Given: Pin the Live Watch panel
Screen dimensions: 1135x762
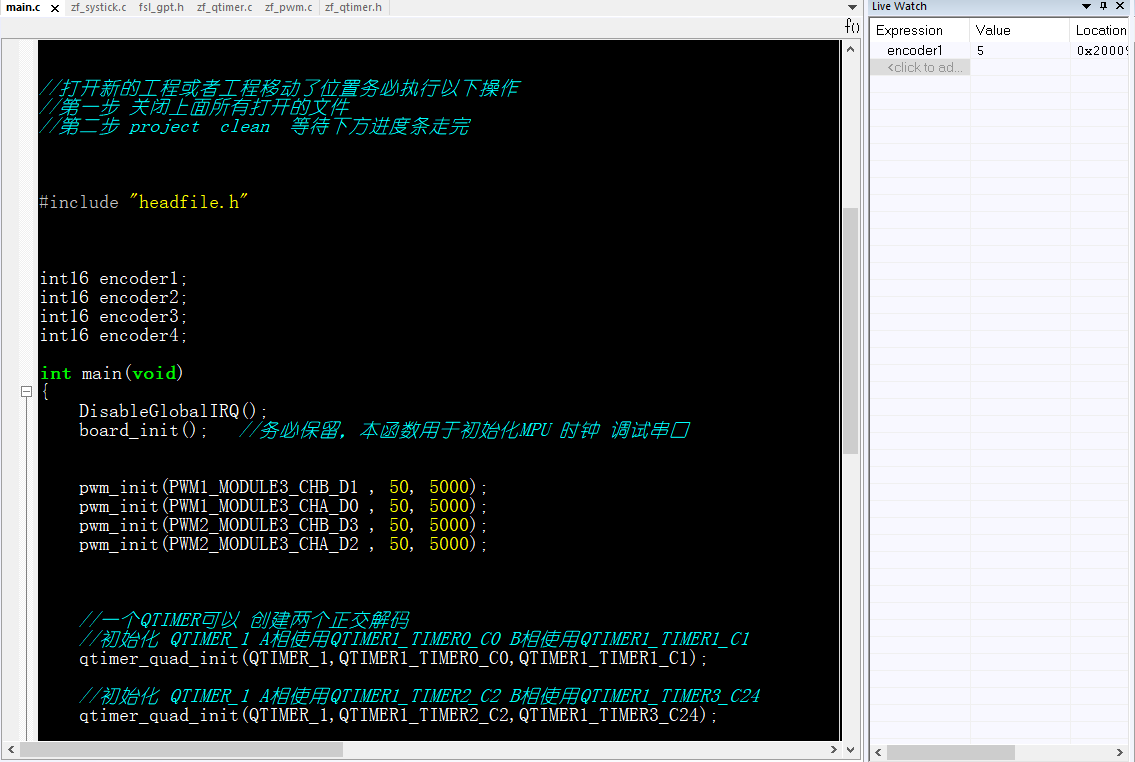Looking at the screenshot, I should 1103,7.
